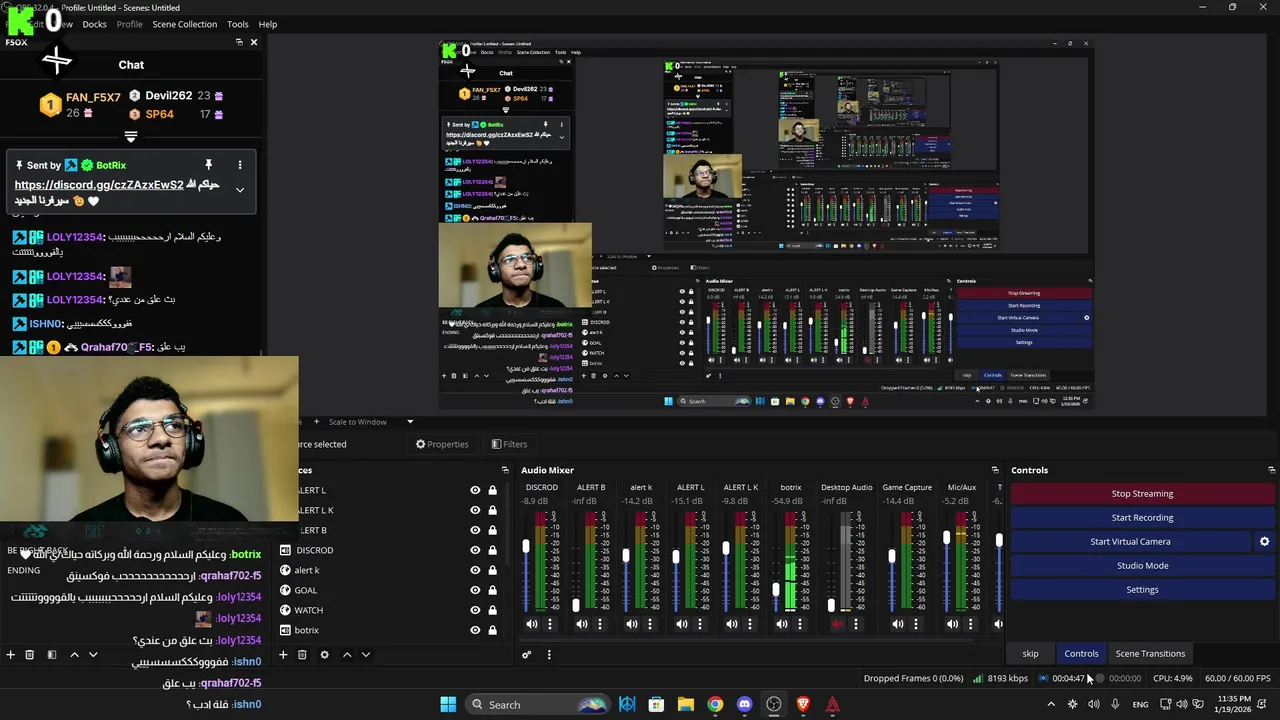
Task: Open source properties gear in Sources toolbar
Action: 324,655
